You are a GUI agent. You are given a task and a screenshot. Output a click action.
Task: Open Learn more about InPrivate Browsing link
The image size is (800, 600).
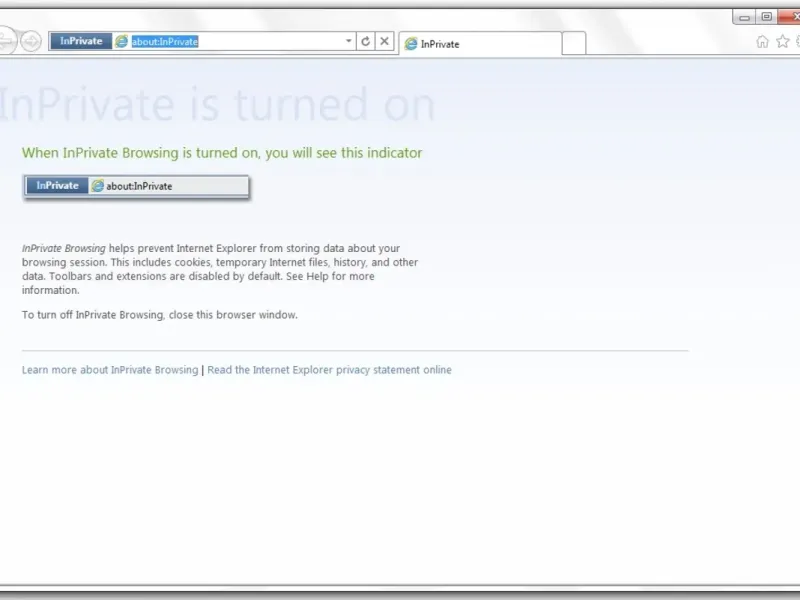(110, 370)
